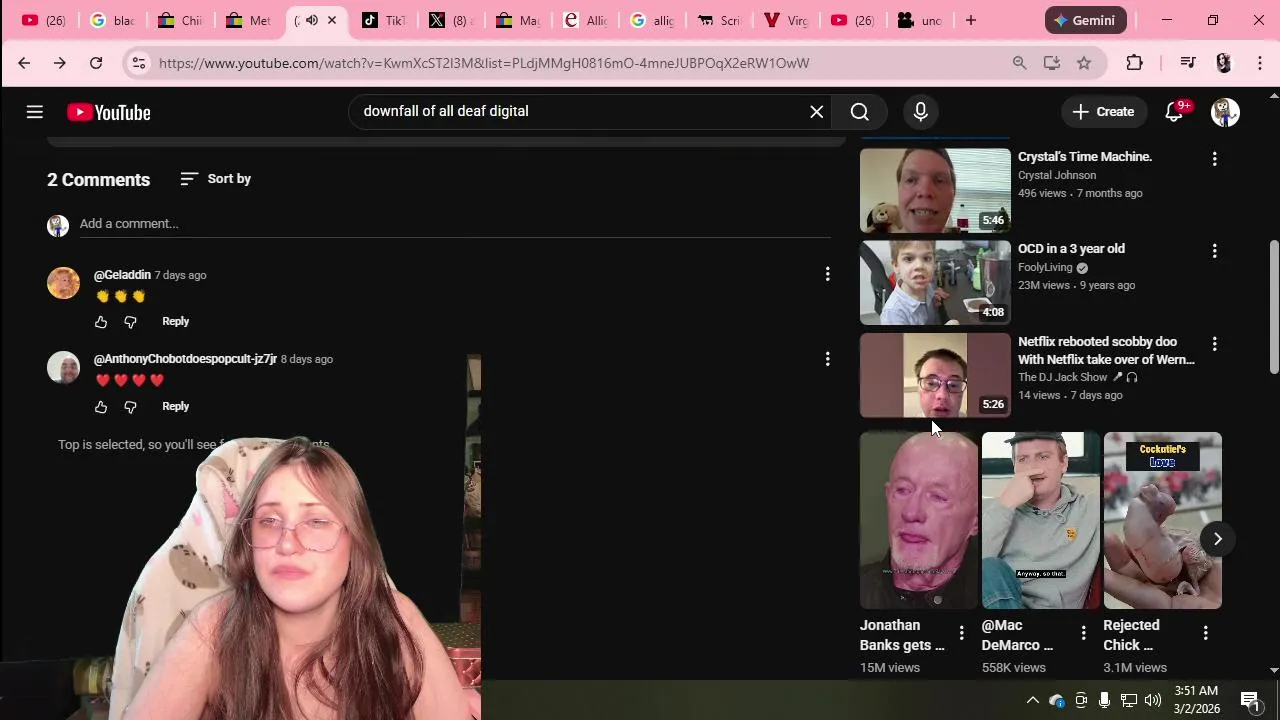
Task: Open the browser extensions puzzle icon
Action: coord(1134,63)
